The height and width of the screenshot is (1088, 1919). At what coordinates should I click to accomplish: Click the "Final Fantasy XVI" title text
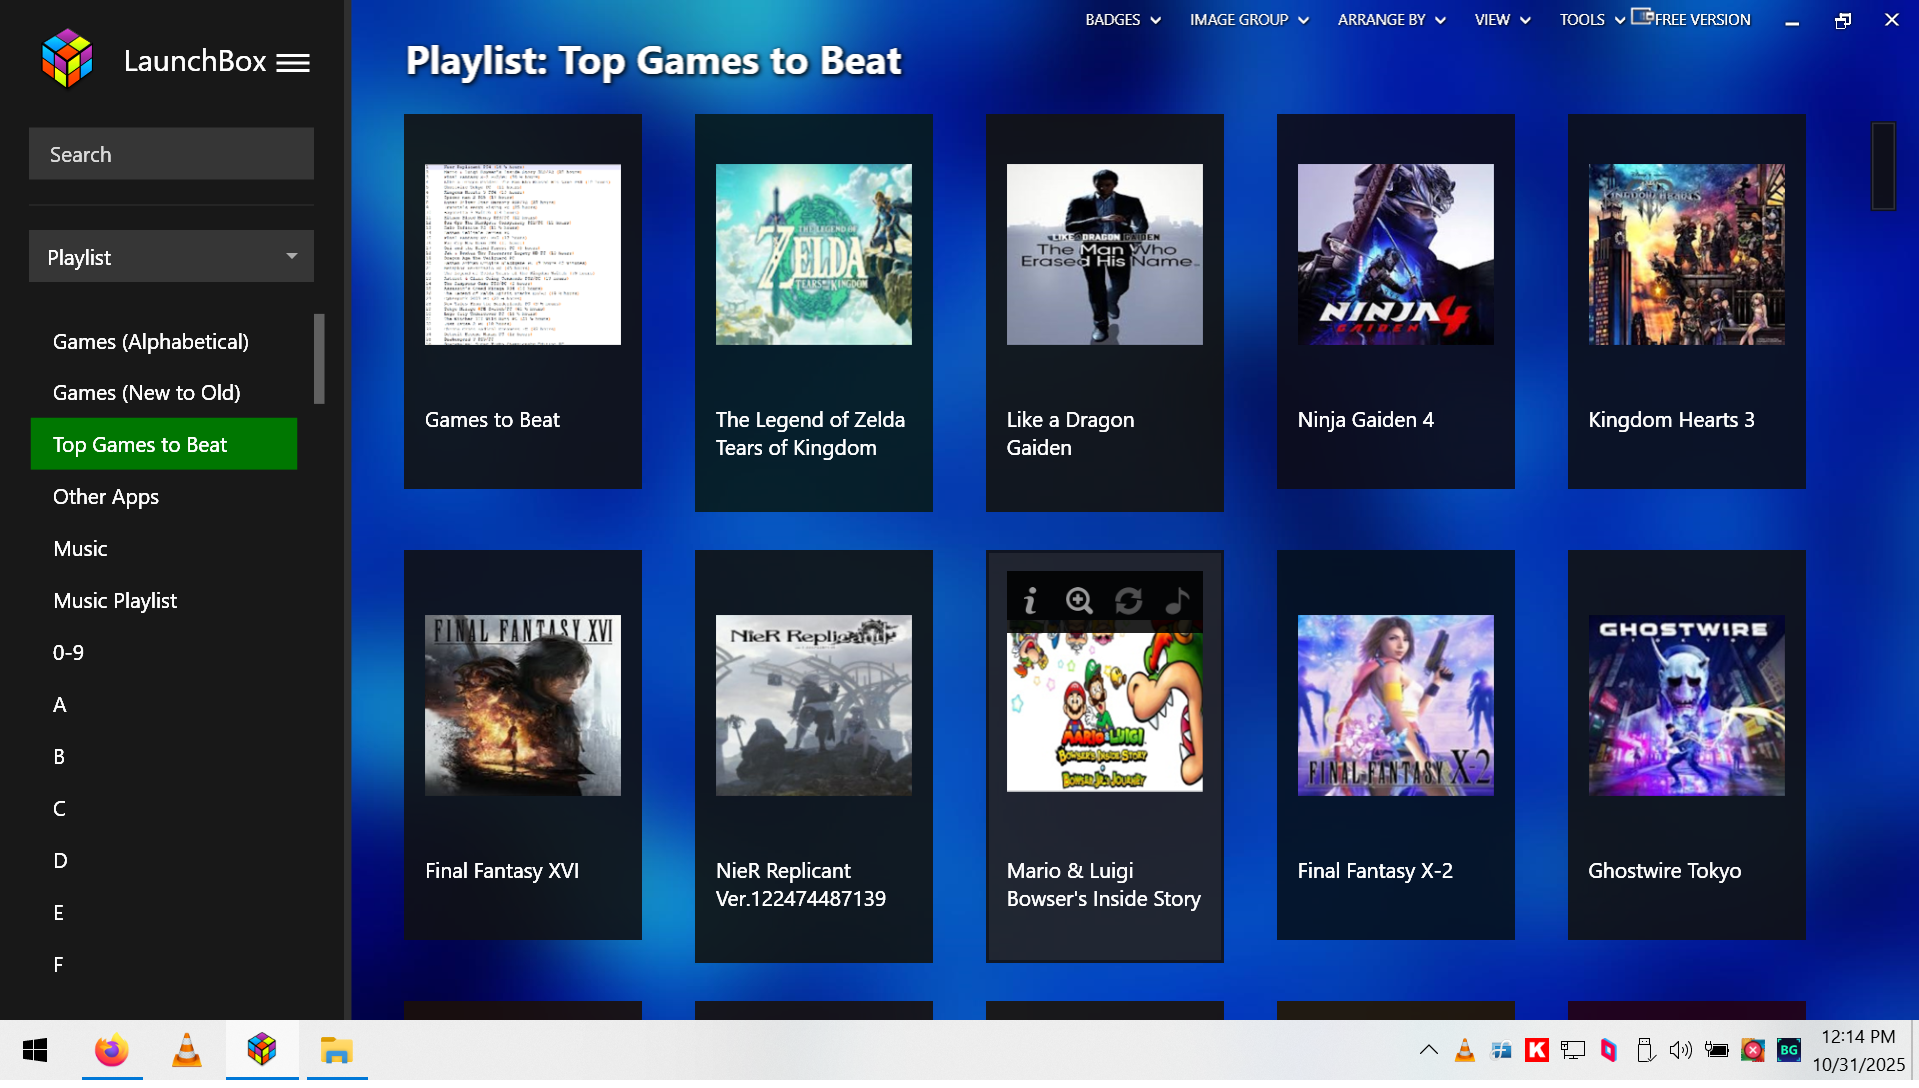click(x=502, y=871)
